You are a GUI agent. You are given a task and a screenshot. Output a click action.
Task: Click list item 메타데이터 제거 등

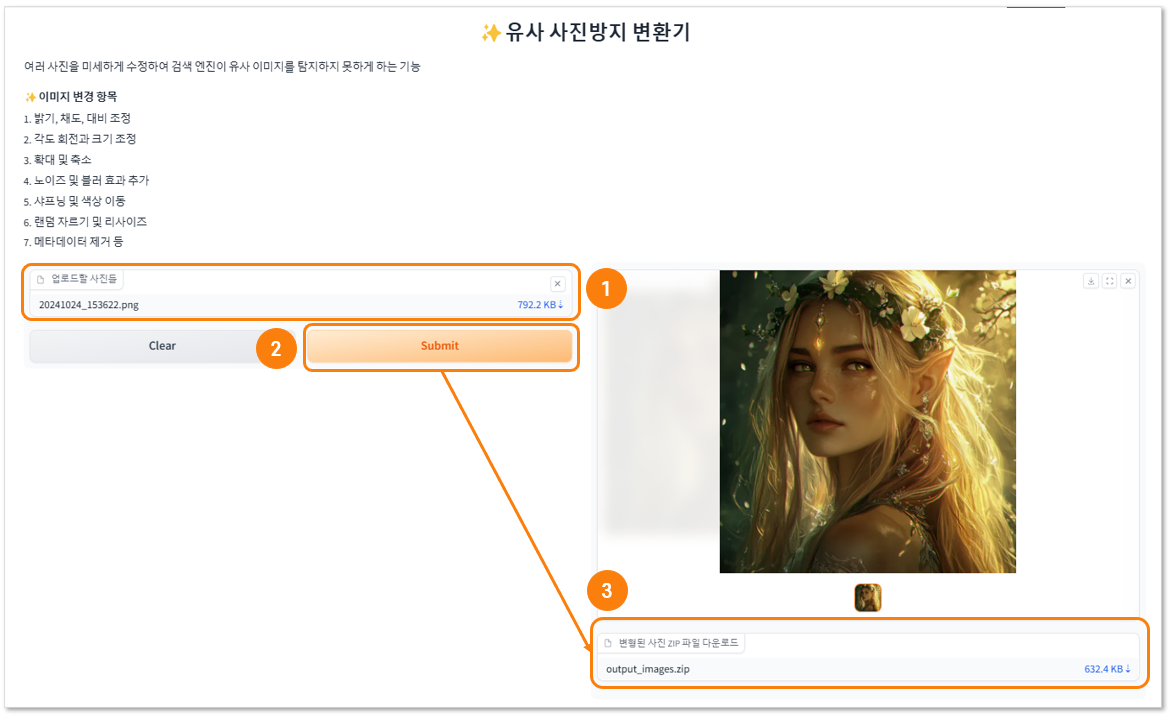78,242
